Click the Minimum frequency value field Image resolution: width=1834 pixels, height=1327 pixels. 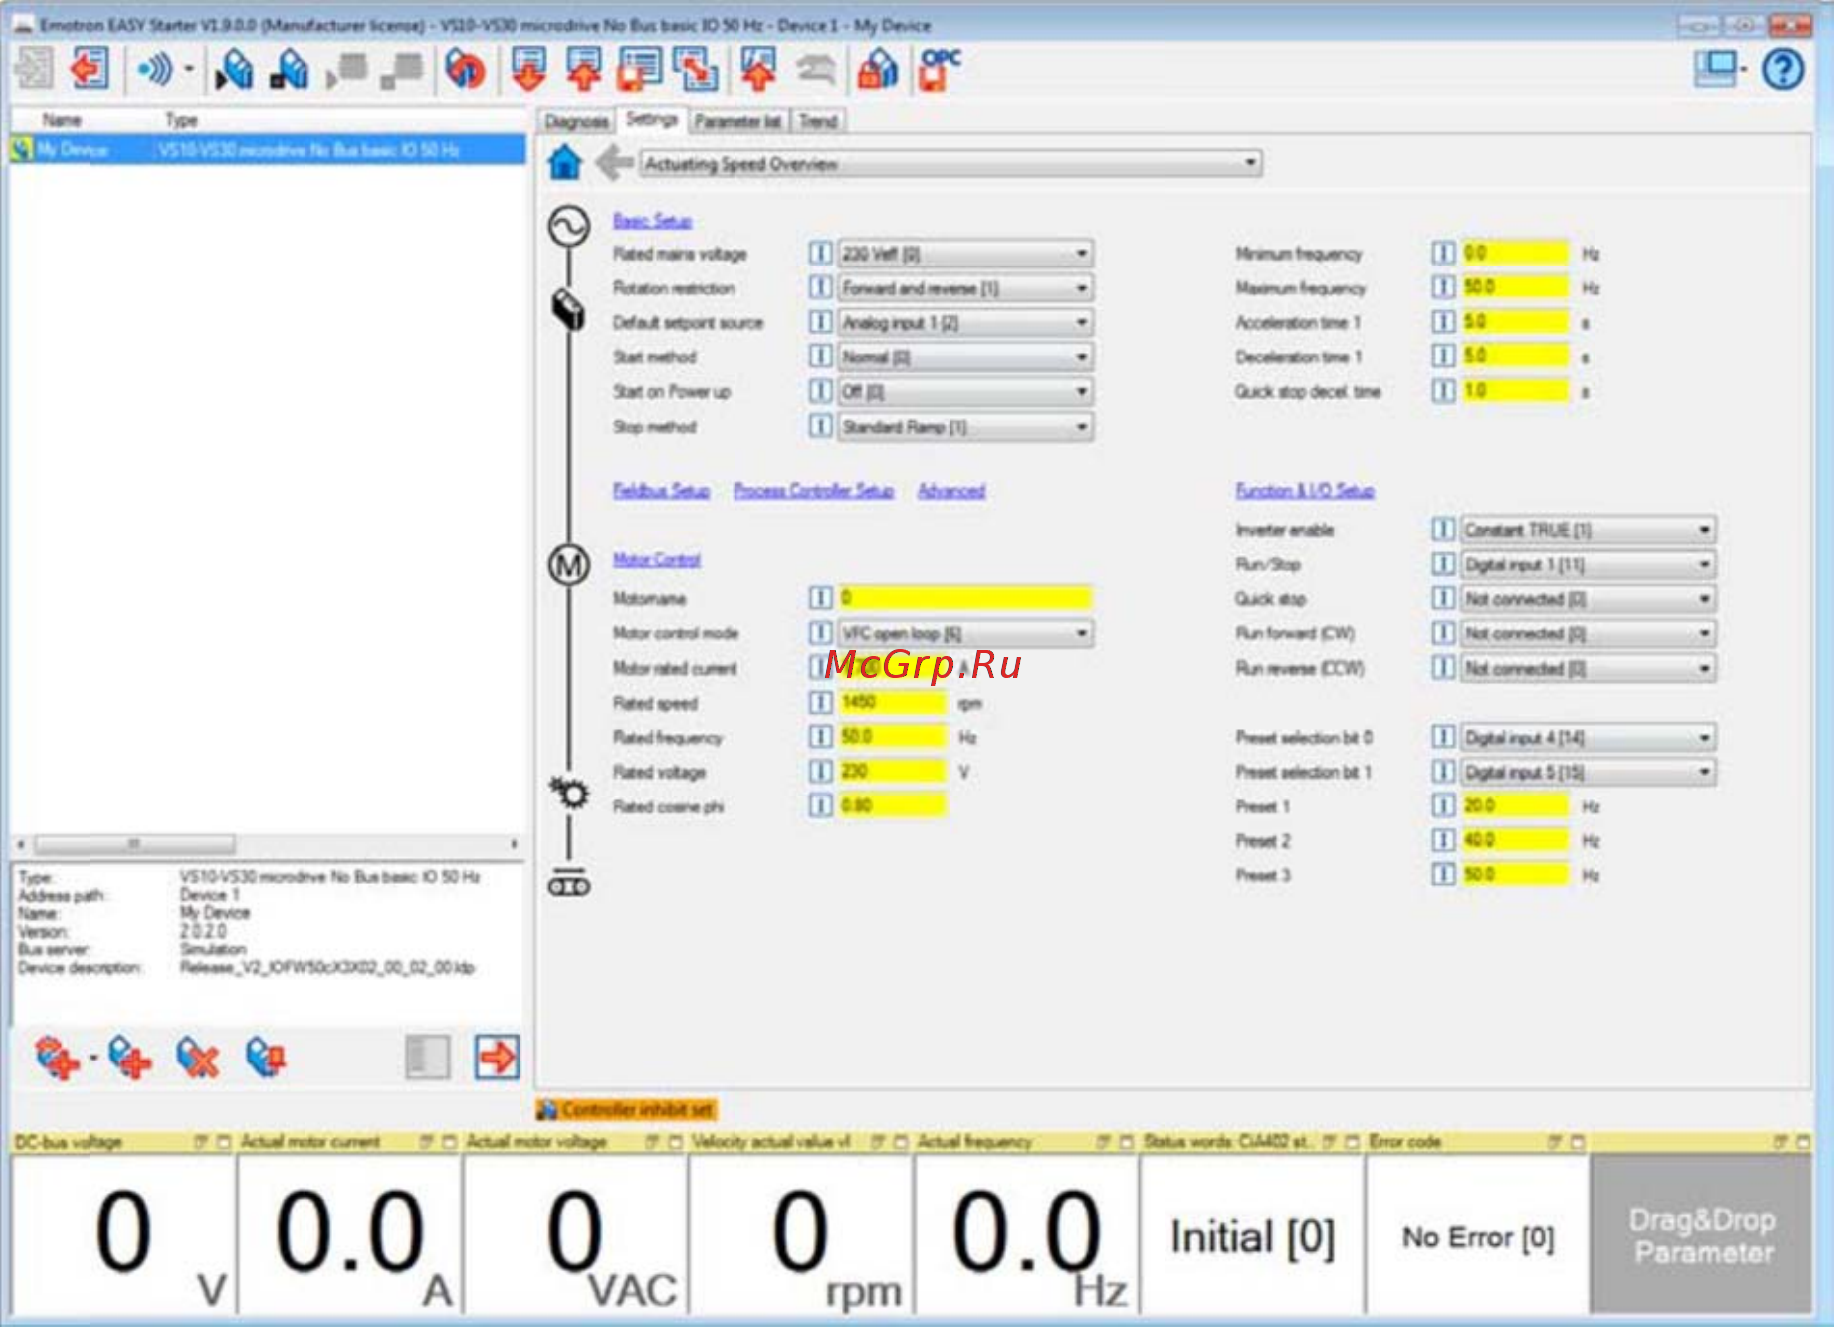[1515, 253]
